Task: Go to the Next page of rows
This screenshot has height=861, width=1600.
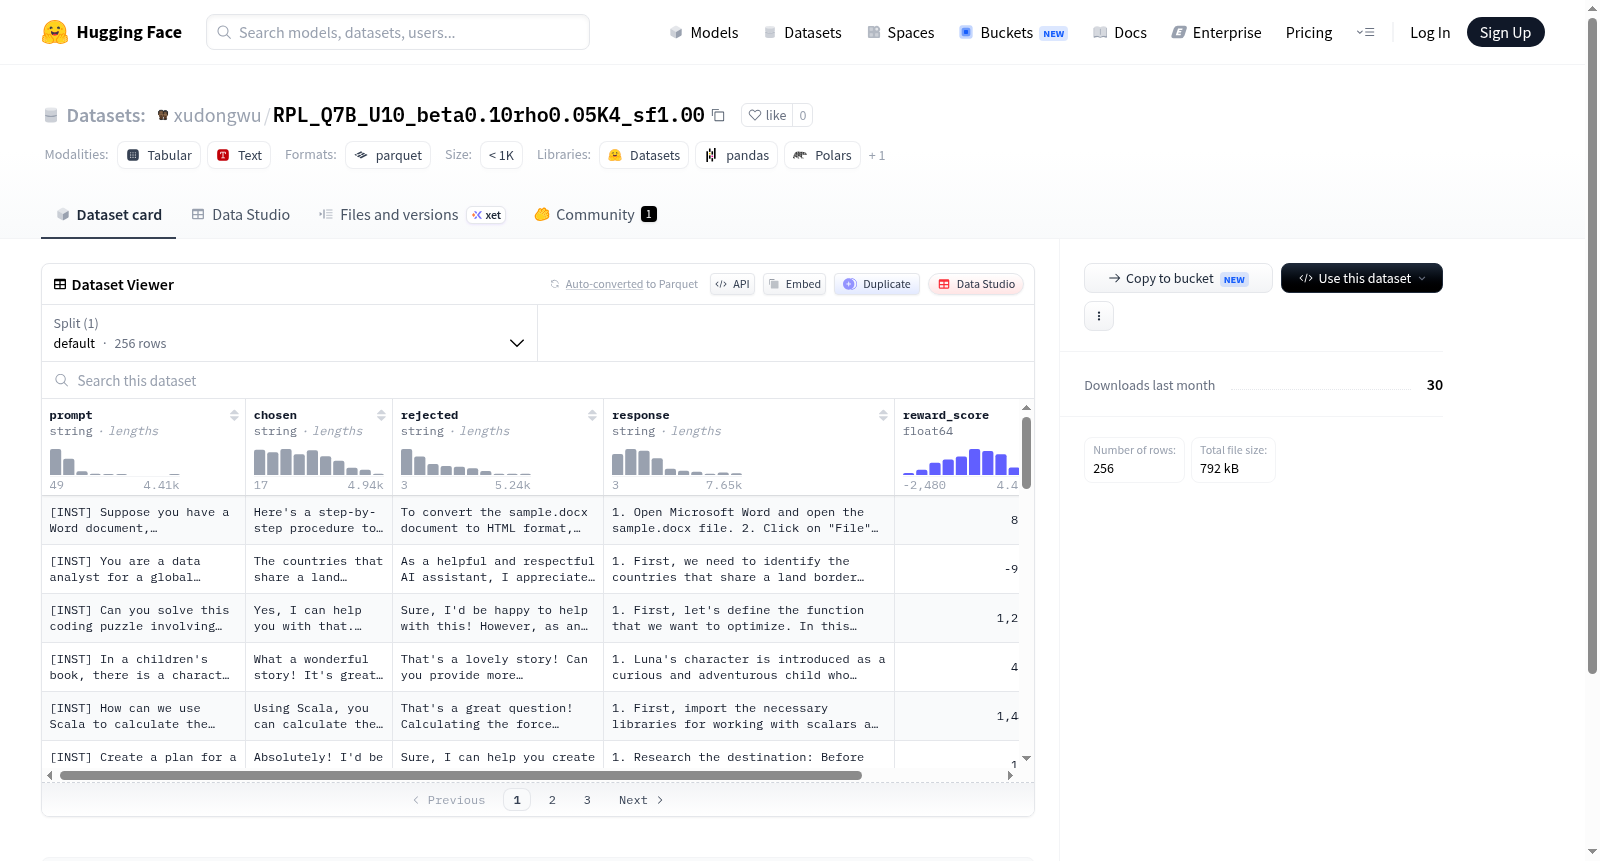Action: (641, 800)
